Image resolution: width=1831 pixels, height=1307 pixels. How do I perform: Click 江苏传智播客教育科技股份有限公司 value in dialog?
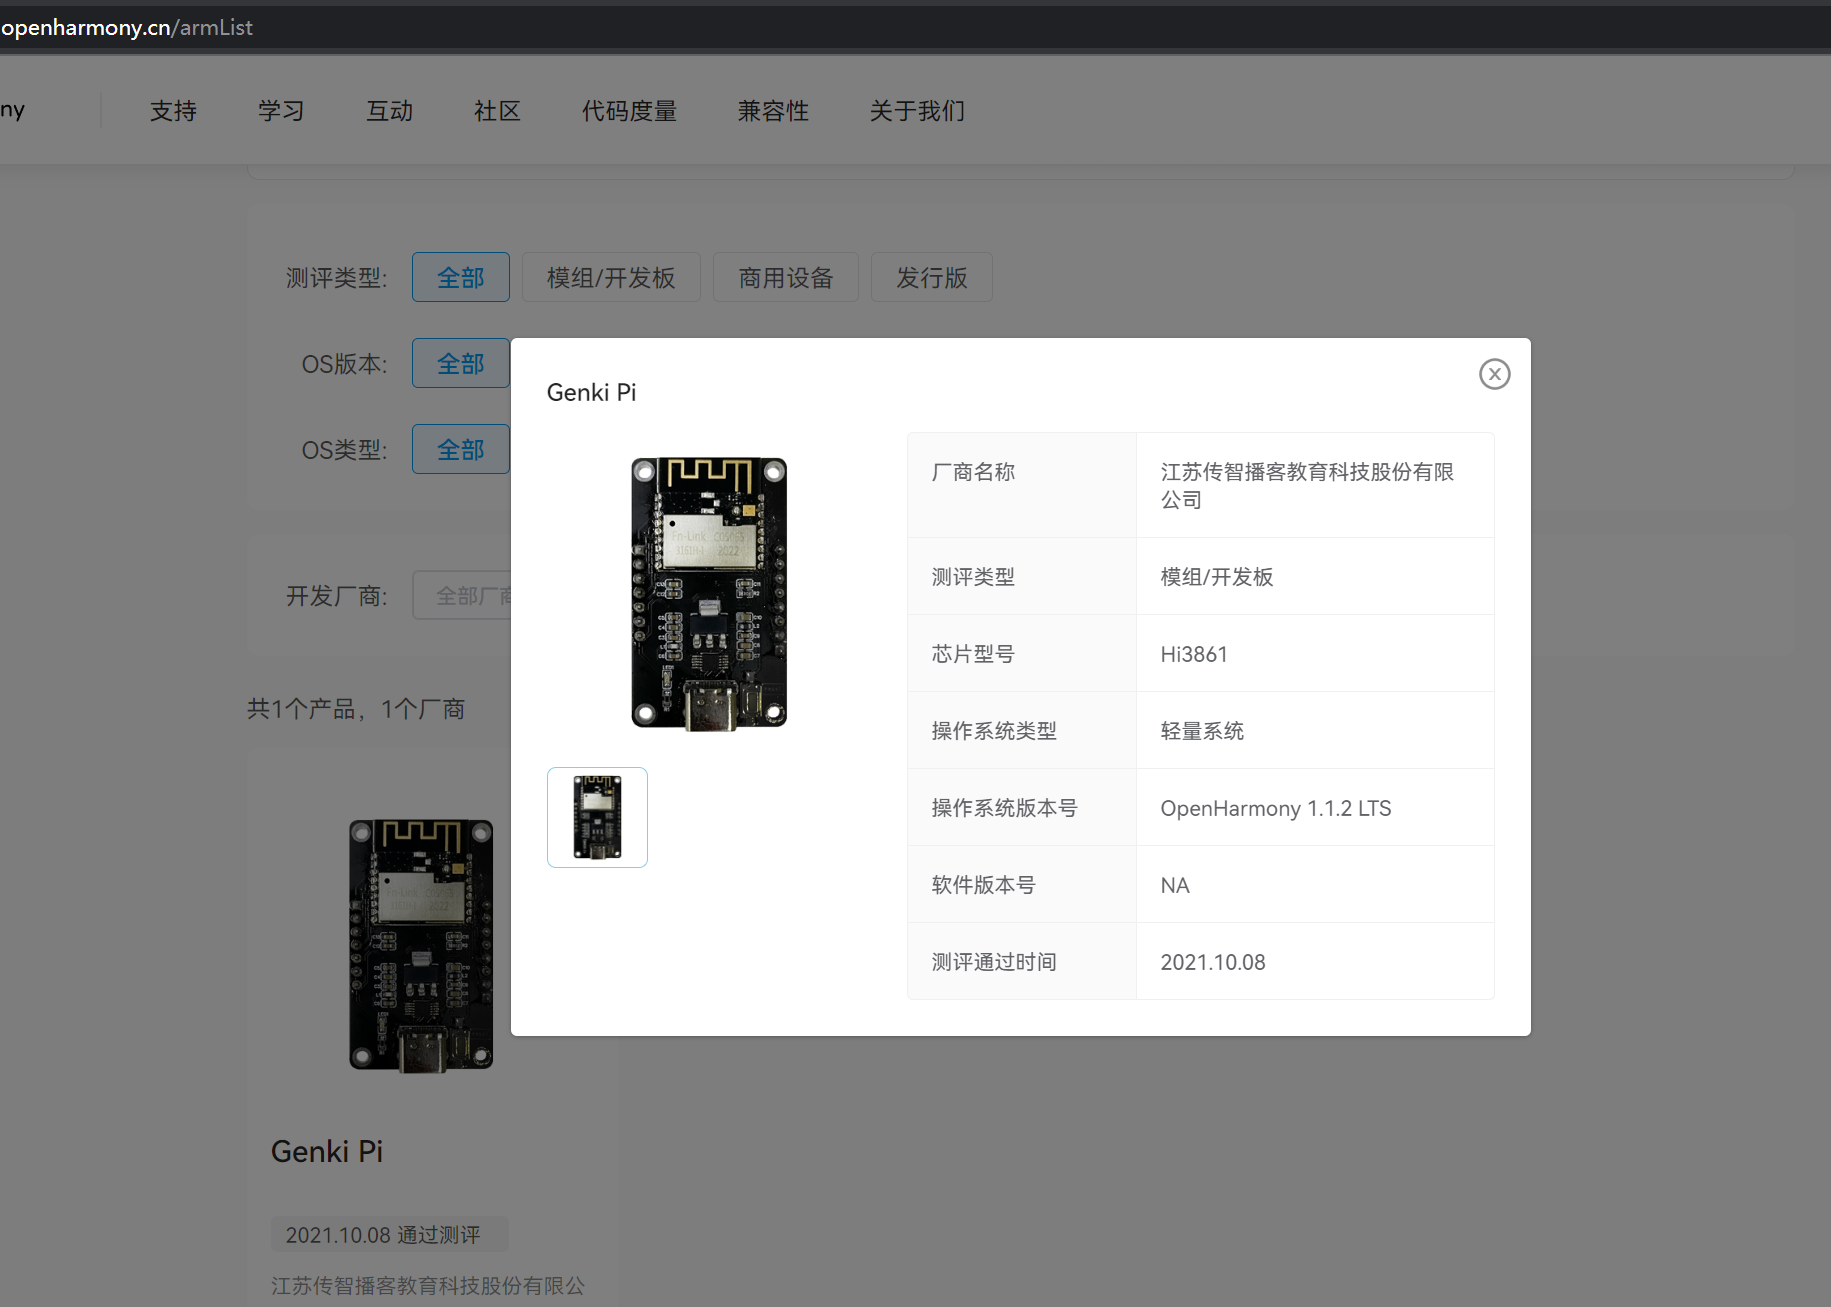click(x=1307, y=485)
